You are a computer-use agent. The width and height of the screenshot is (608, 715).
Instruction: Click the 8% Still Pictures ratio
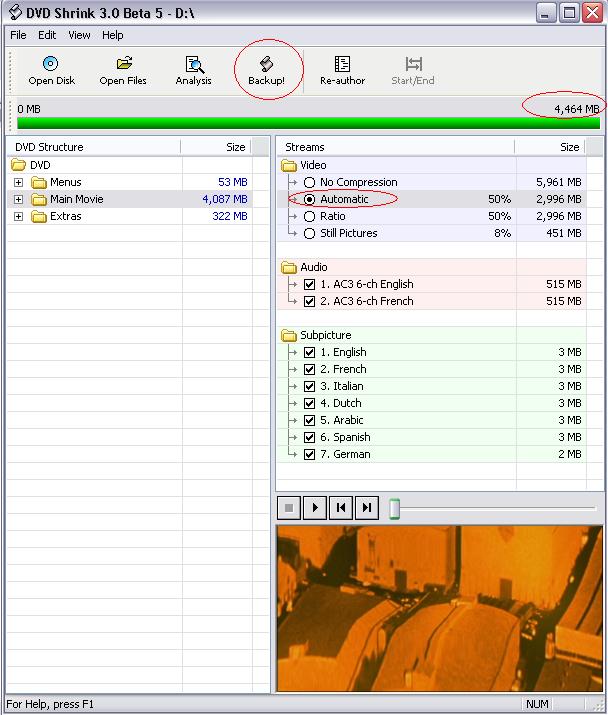[502, 233]
